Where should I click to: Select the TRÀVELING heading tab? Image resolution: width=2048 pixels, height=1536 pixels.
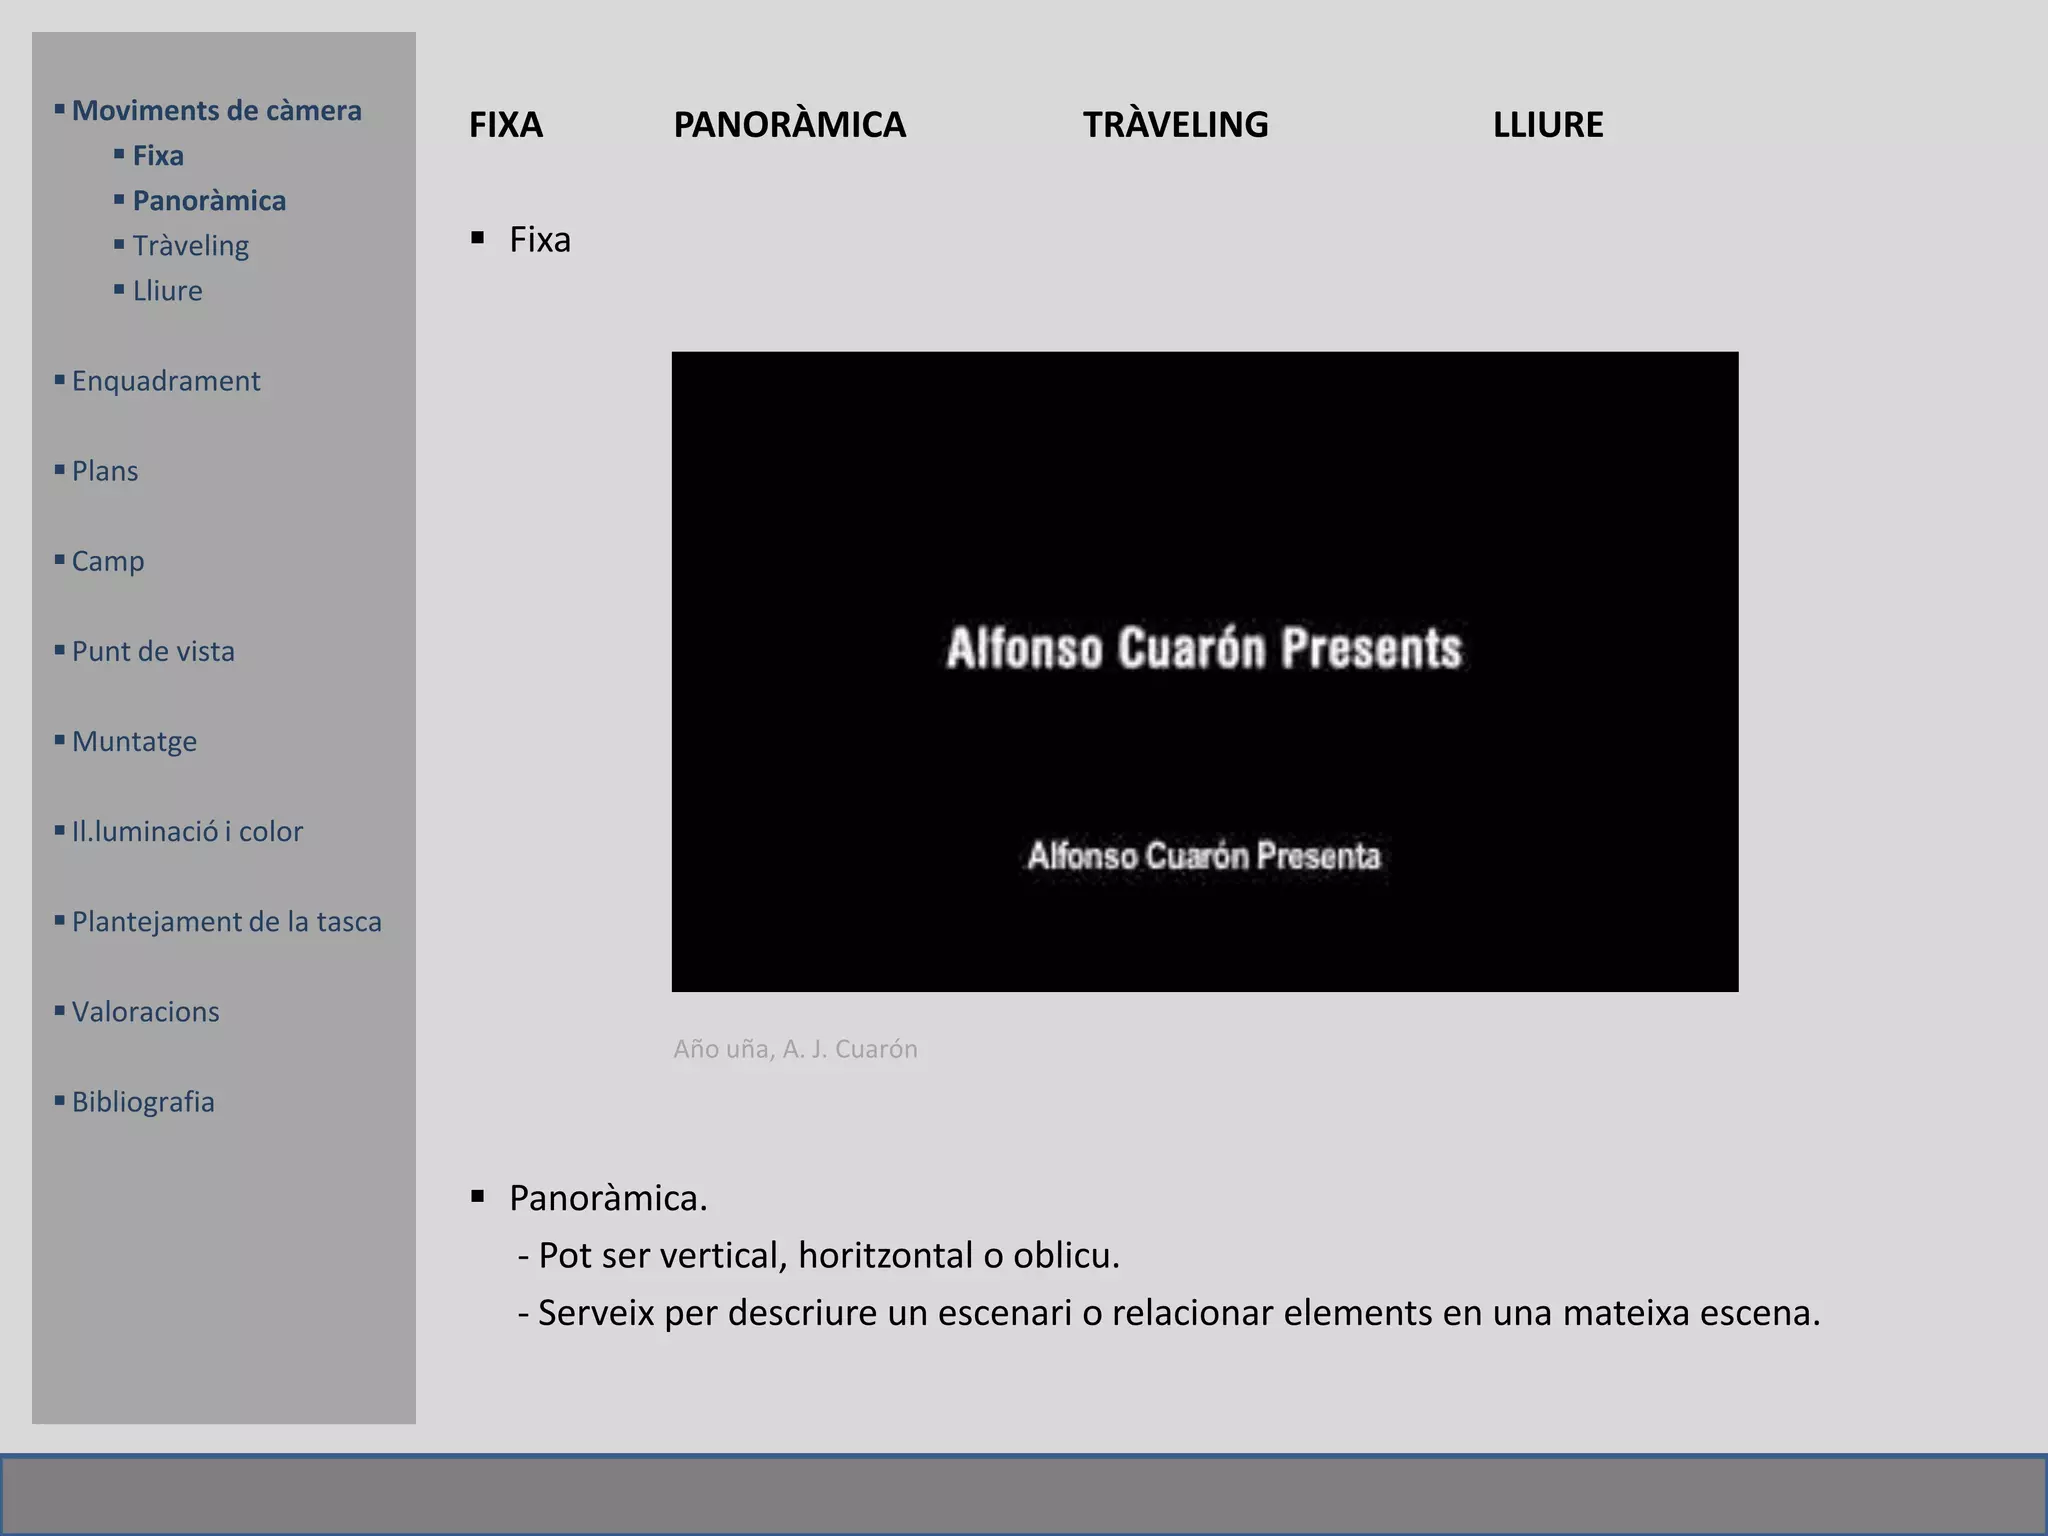tap(1175, 125)
